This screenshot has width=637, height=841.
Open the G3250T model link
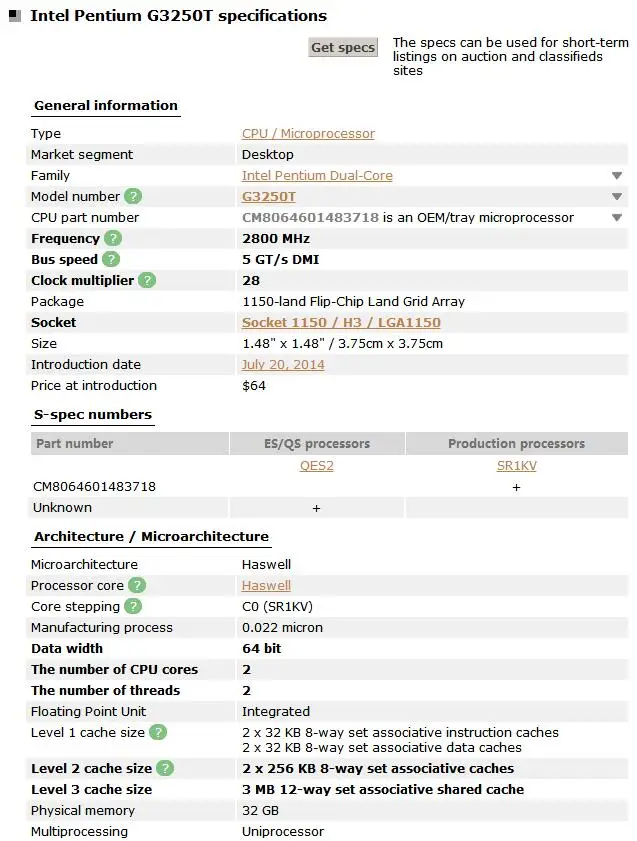click(x=269, y=197)
